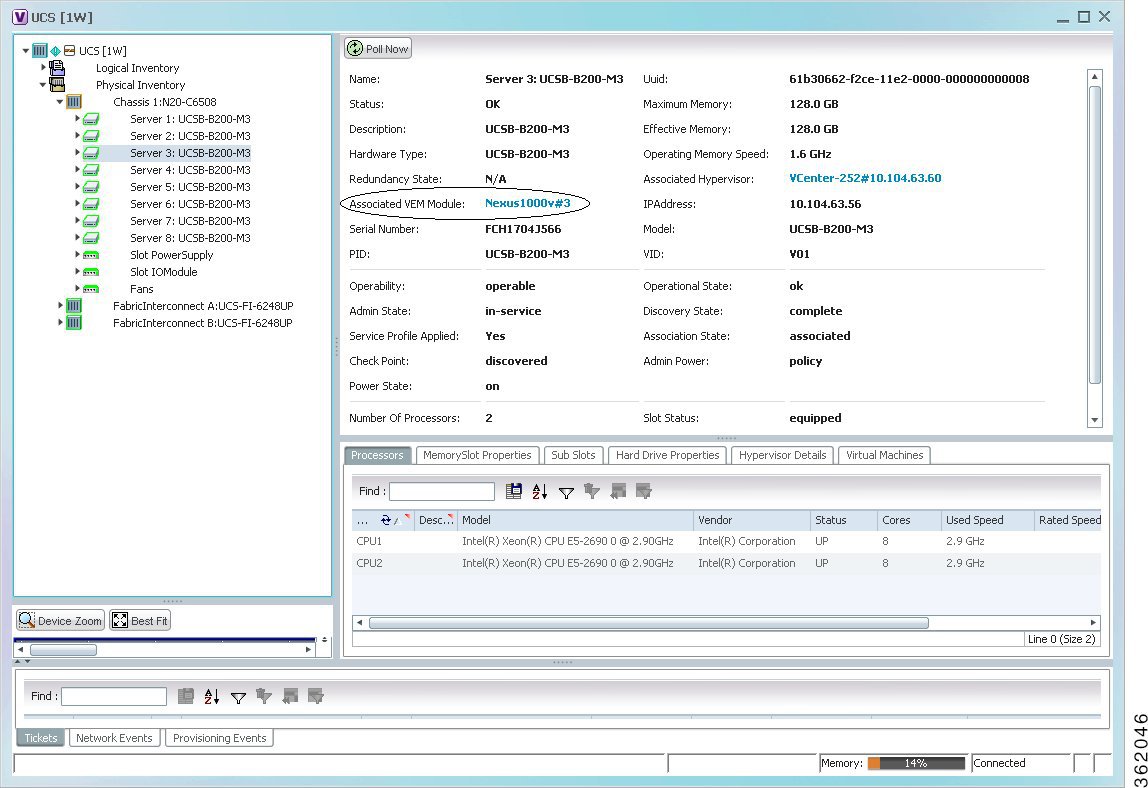Select the CPU2 row in Processors table

(x=726, y=563)
